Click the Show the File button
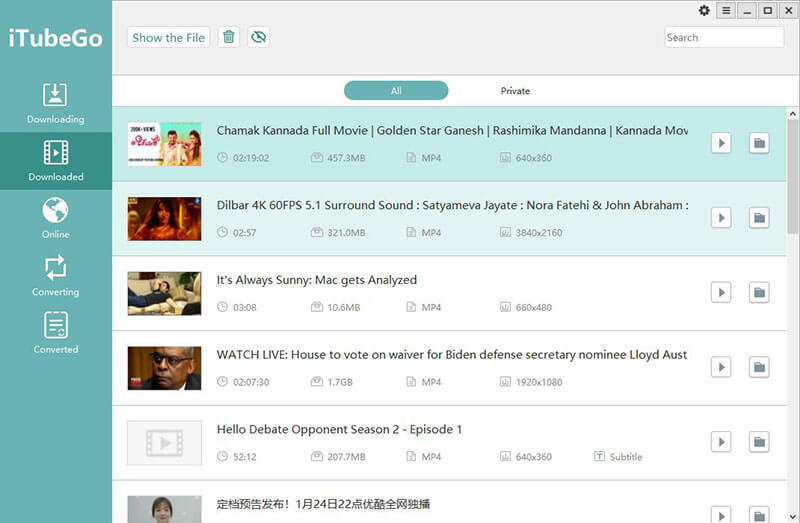The width and height of the screenshot is (800, 523). point(168,37)
